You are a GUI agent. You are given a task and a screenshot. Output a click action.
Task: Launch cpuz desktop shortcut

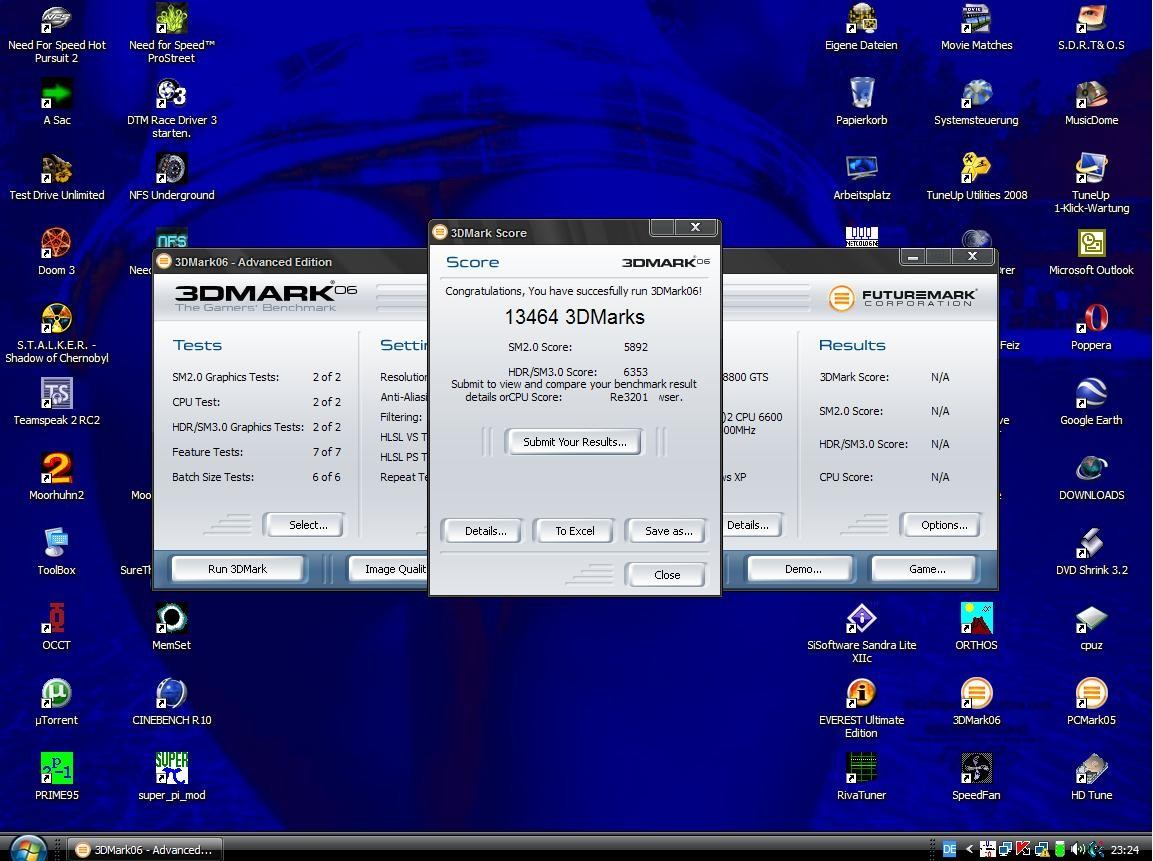pos(1091,628)
